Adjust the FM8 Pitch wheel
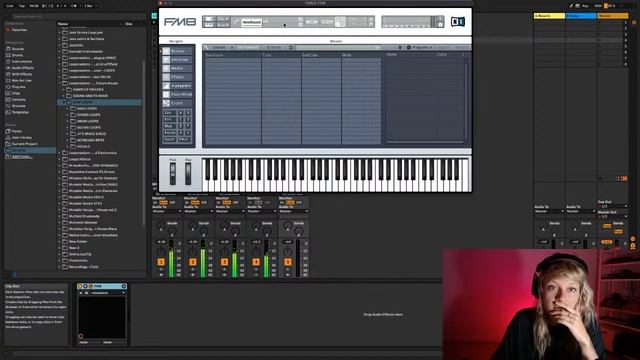Screen dimensions: 640x360 coord(173,173)
